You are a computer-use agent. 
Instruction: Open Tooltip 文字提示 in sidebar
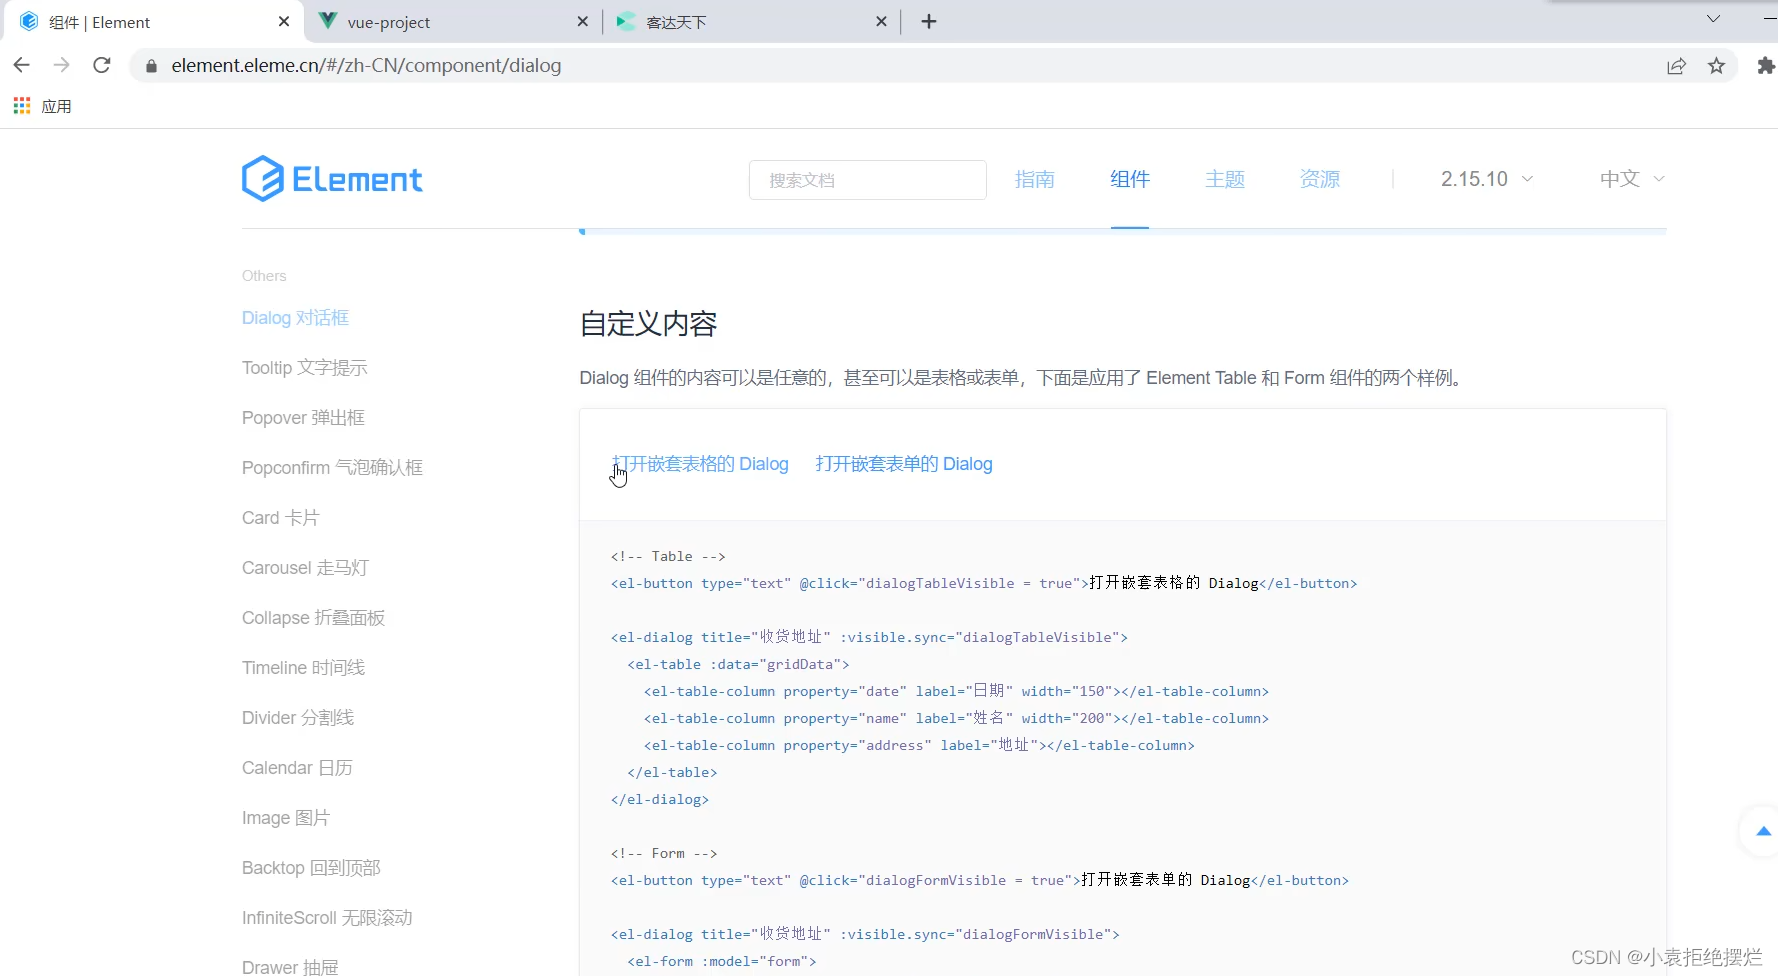(305, 368)
